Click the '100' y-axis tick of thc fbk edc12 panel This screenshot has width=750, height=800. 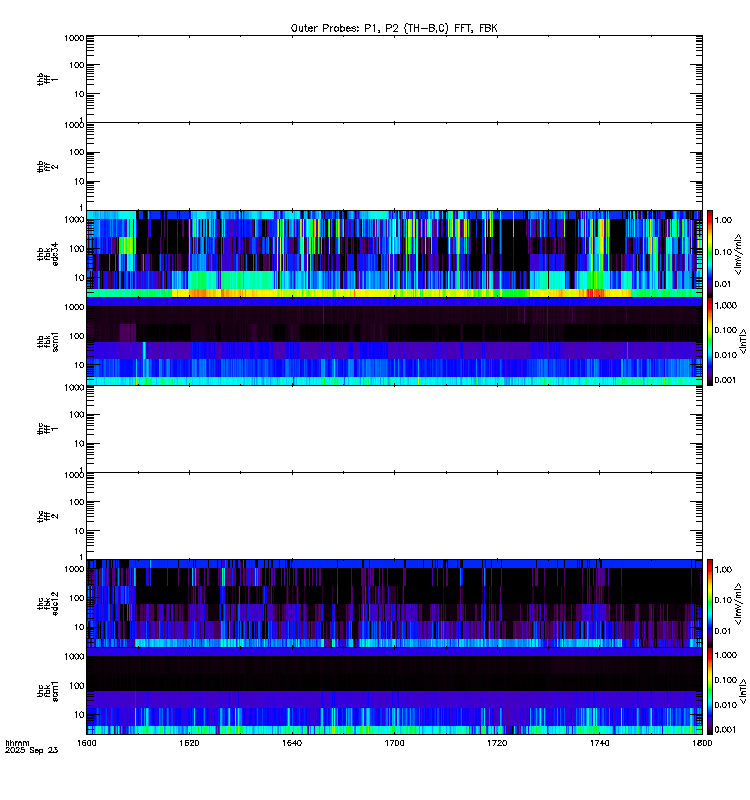[x=77, y=598]
